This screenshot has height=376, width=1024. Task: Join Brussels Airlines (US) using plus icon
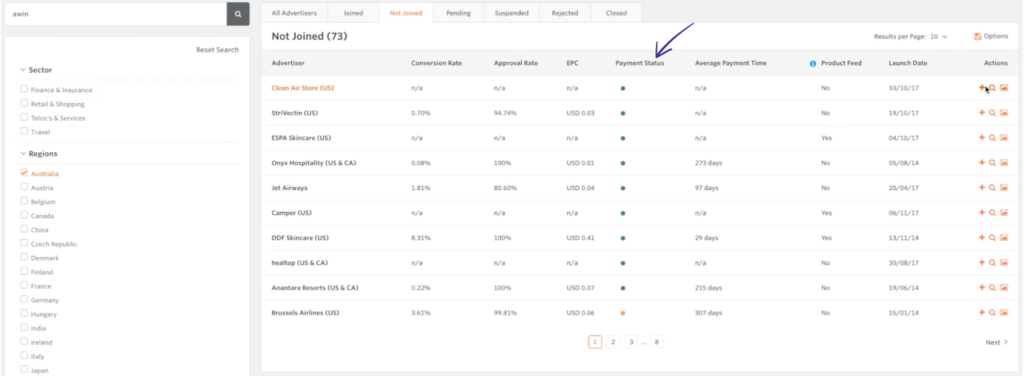tap(982, 313)
